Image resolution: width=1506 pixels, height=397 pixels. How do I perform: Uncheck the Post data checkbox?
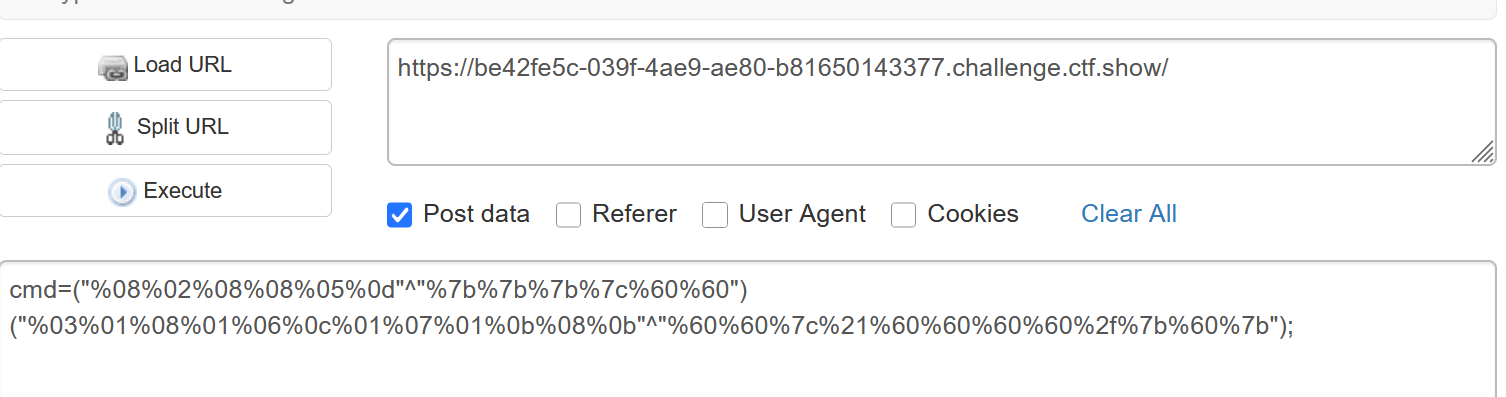coord(400,215)
